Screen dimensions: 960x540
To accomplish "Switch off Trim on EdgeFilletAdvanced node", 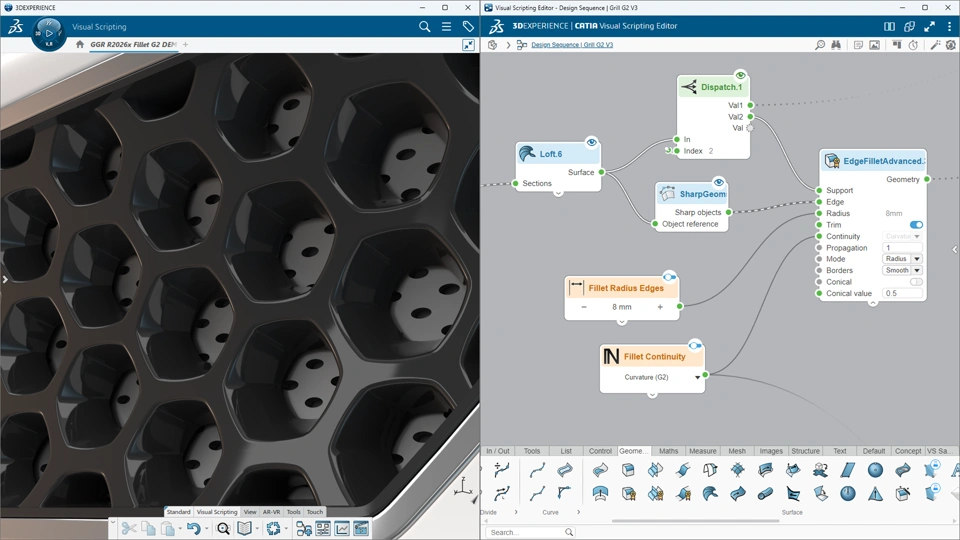I will (916, 225).
